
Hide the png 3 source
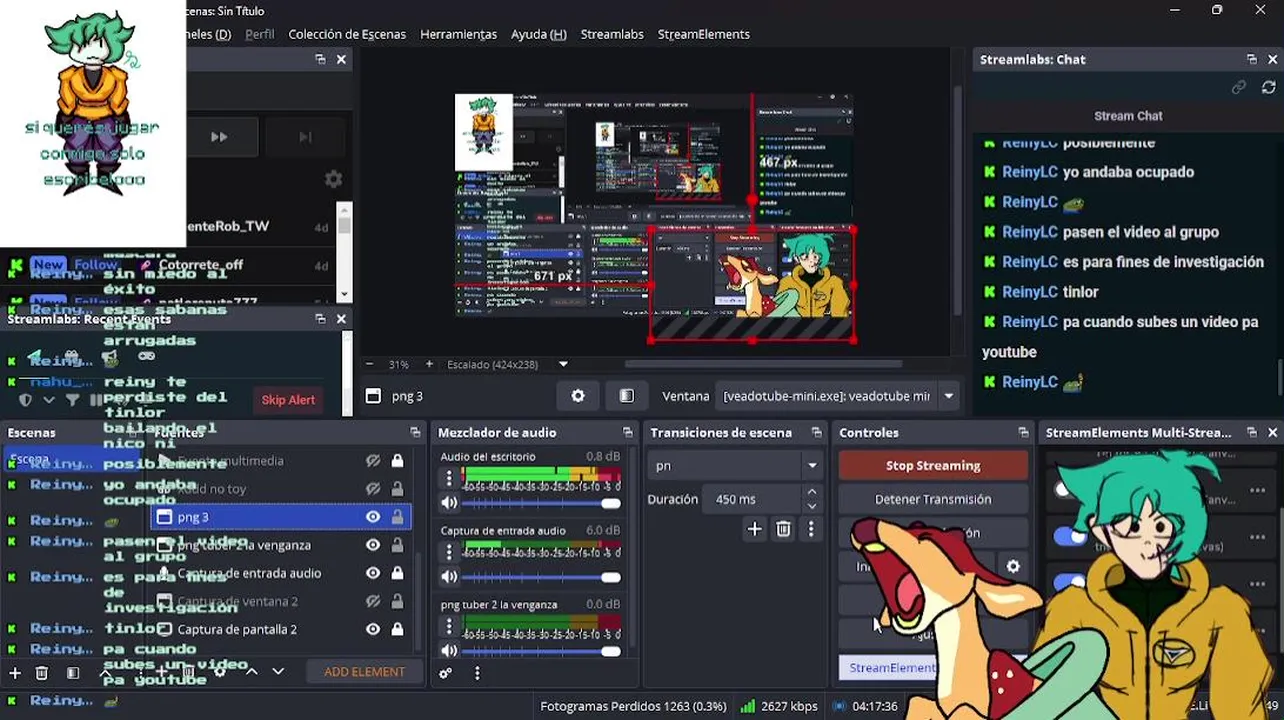point(373,517)
